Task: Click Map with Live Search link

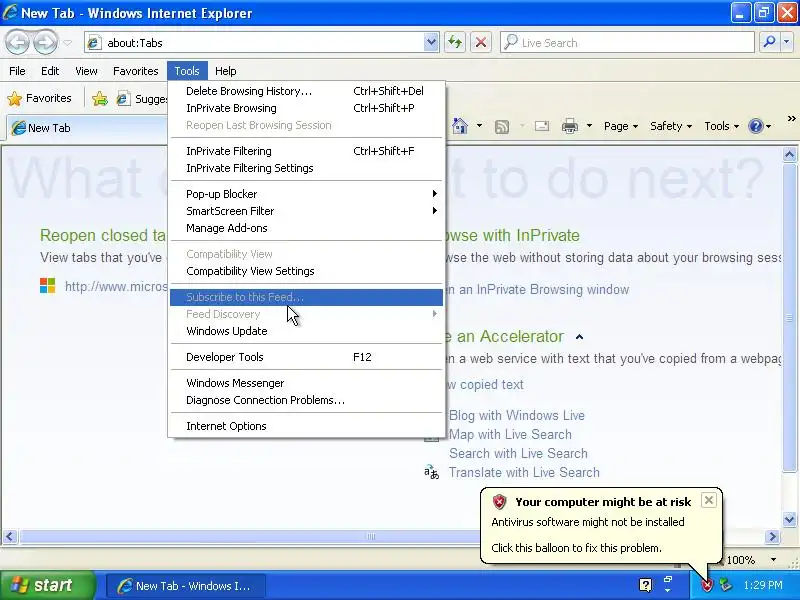Action: point(510,434)
